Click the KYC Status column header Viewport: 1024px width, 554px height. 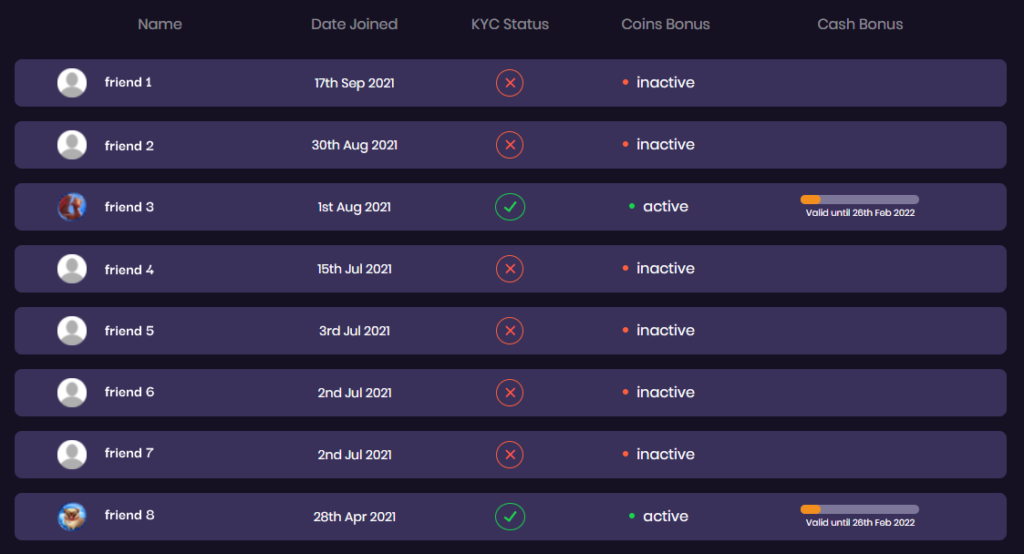point(510,24)
